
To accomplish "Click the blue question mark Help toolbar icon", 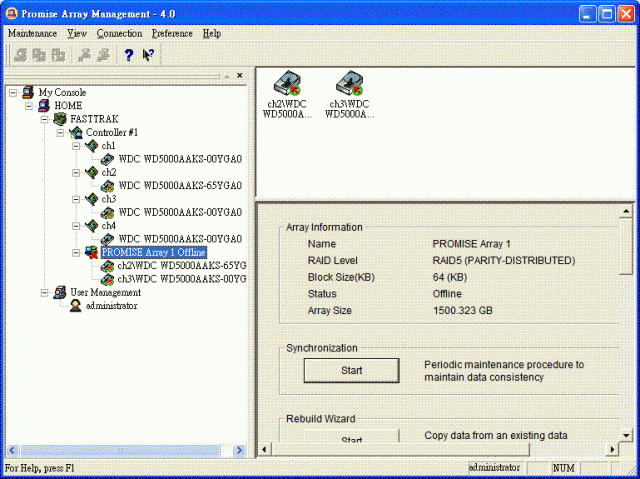I will [x=129, y=55].
